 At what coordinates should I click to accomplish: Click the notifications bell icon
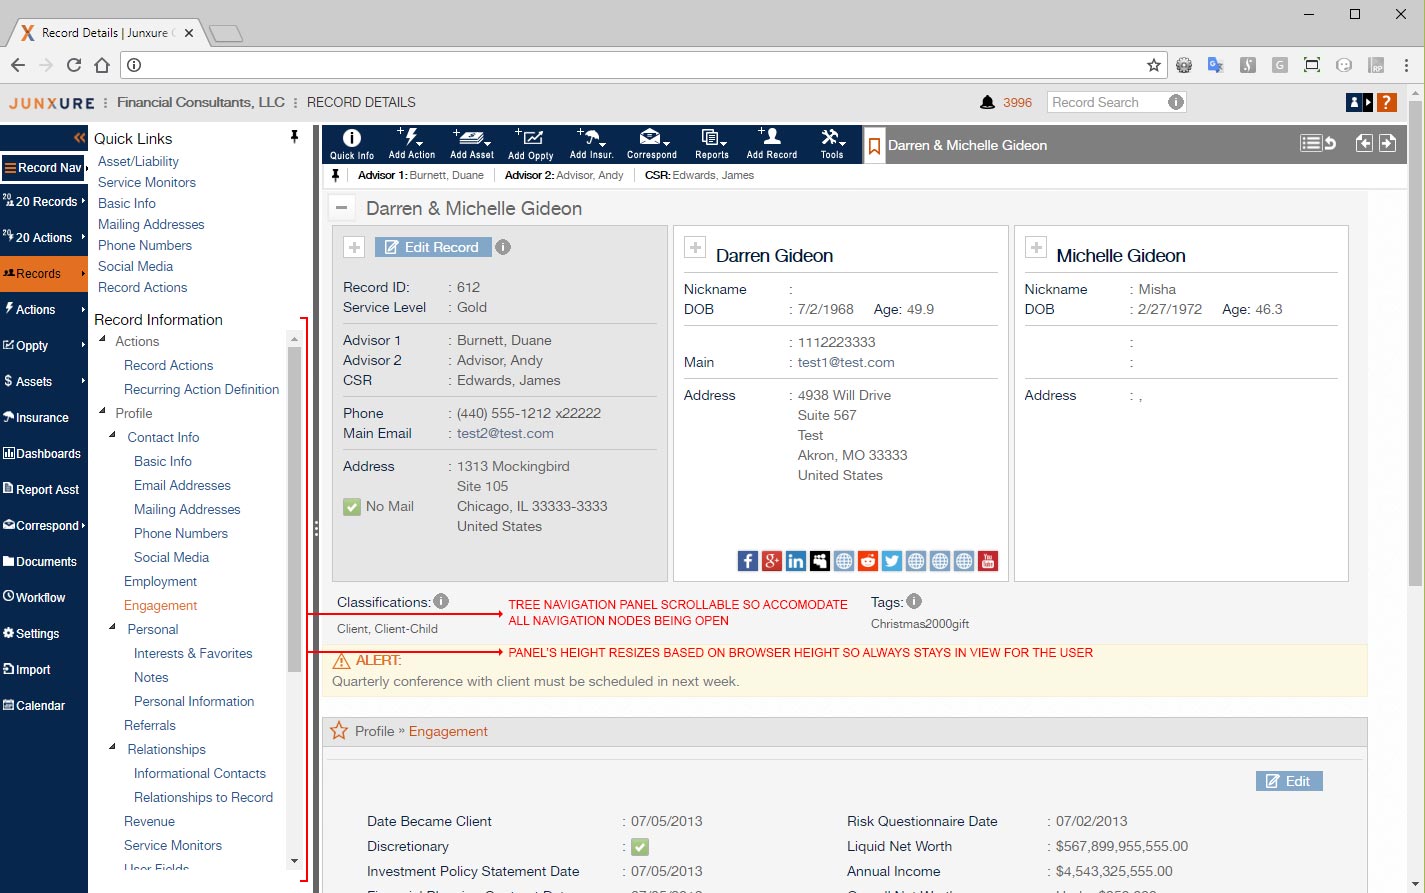(x=987, y=102)
